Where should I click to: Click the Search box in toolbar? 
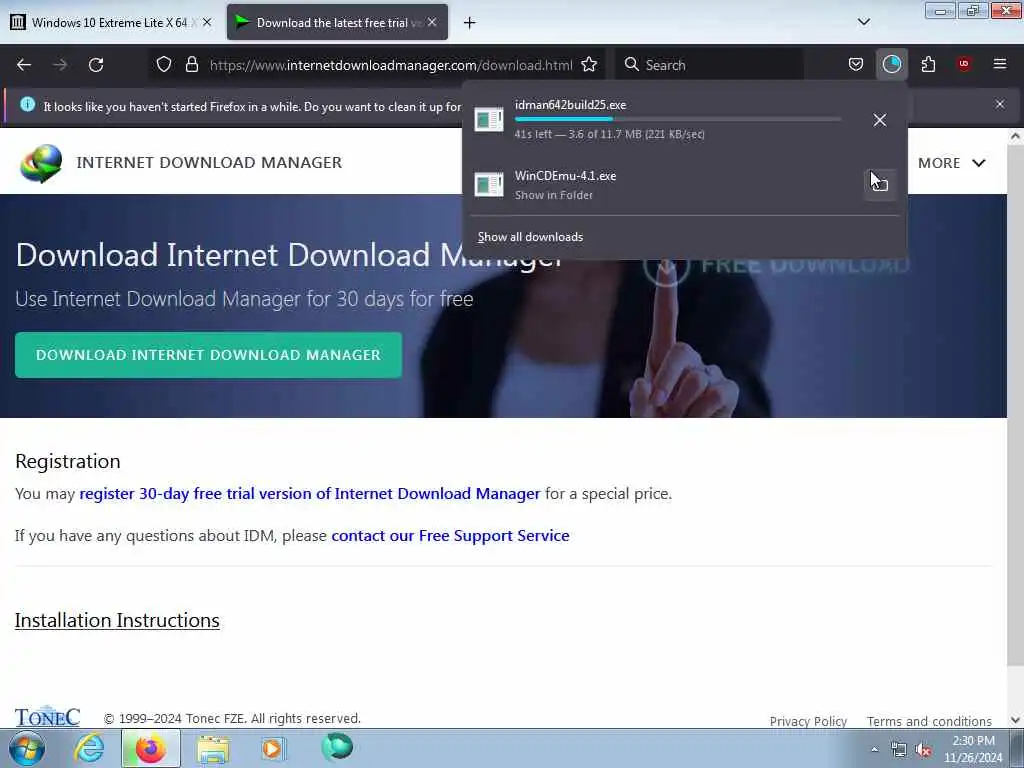tap(709, 65)
